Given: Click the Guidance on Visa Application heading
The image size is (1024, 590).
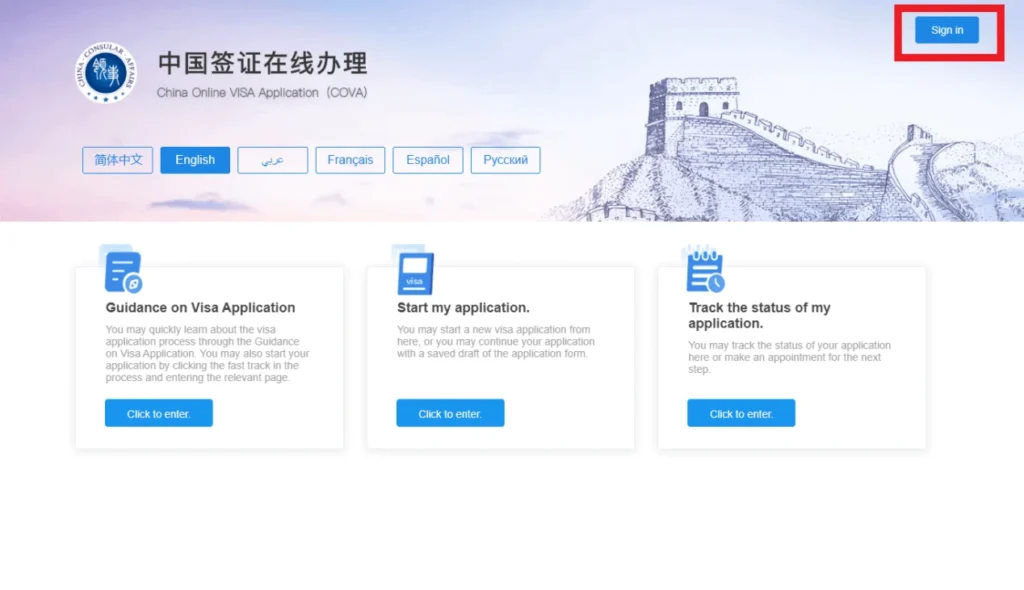Looking at the screenshot, I should coord(200,308).
